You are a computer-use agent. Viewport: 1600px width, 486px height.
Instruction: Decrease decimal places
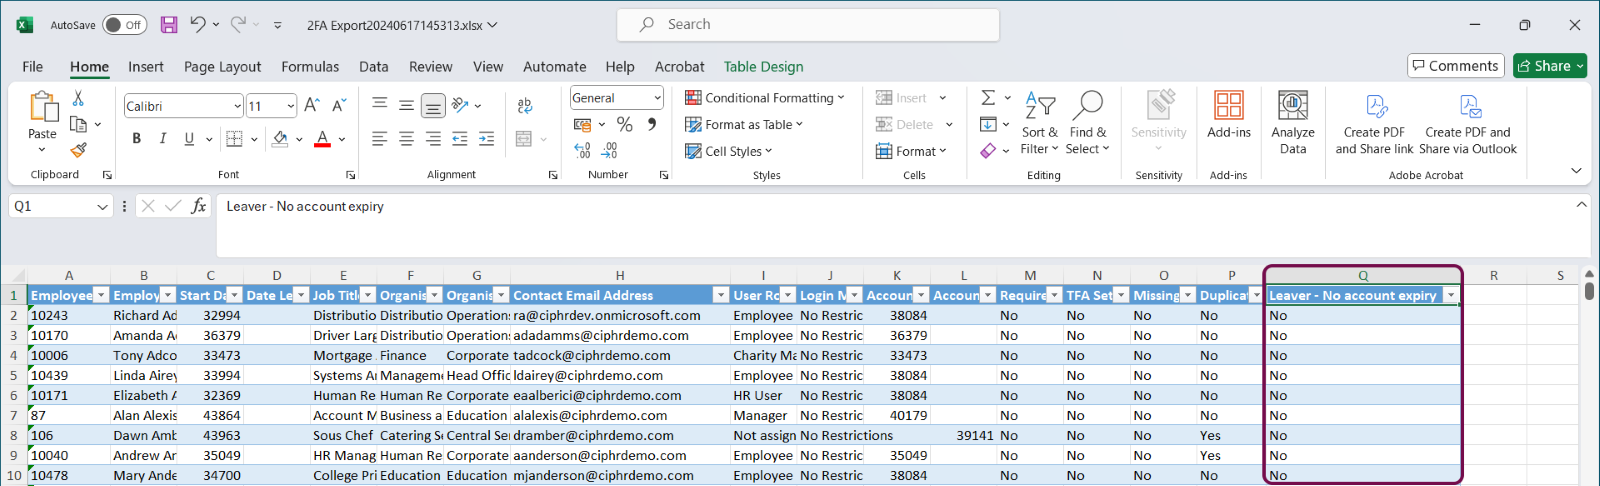click(610, 150)
